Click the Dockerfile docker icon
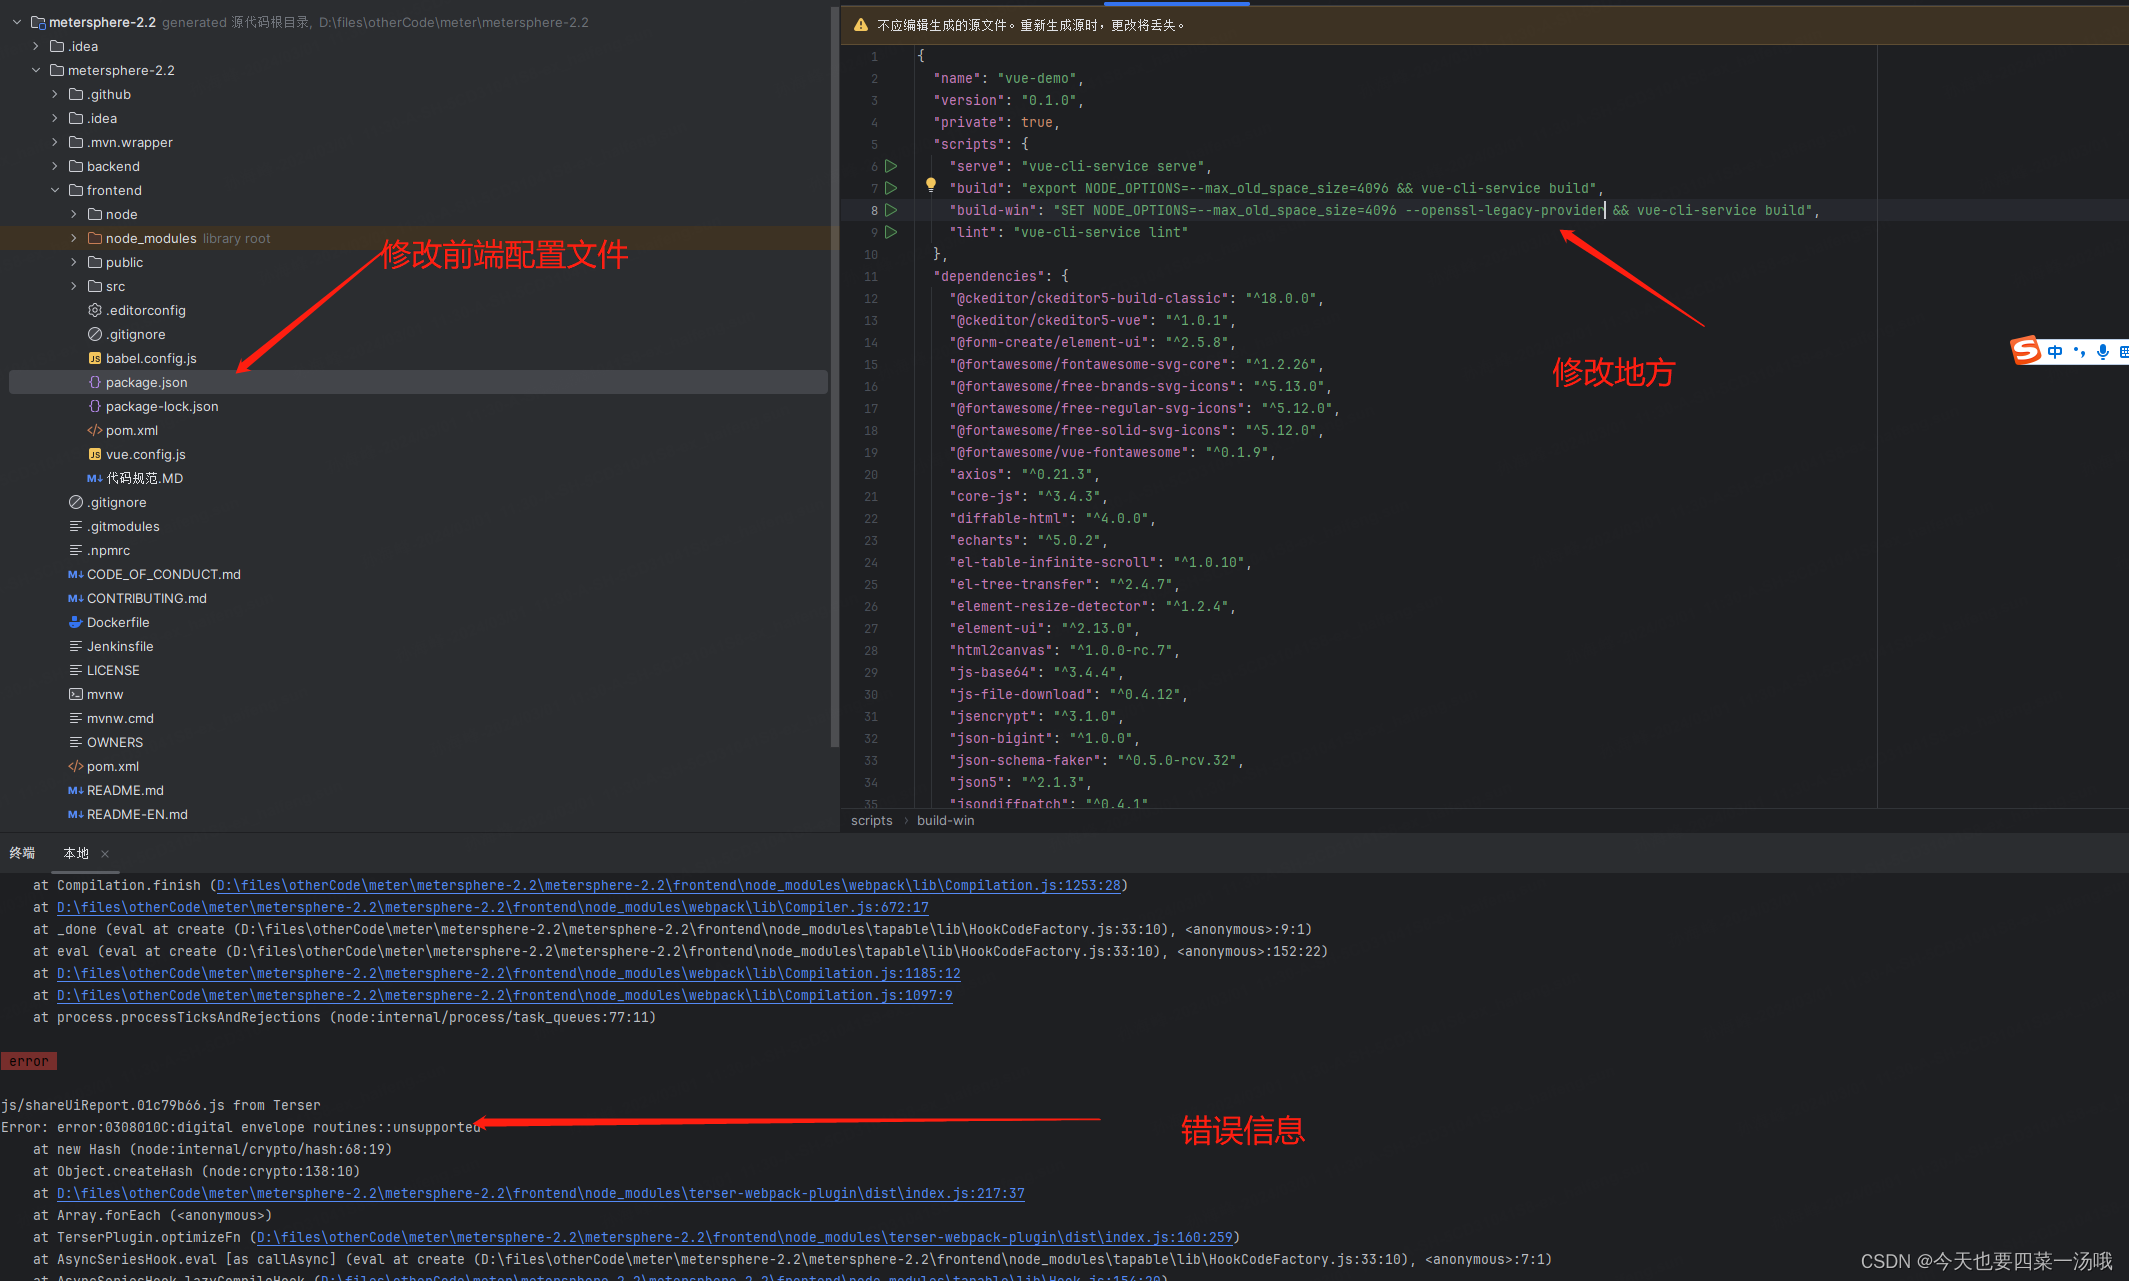This screenshot has width=2129, height=1281. point(75,622)
